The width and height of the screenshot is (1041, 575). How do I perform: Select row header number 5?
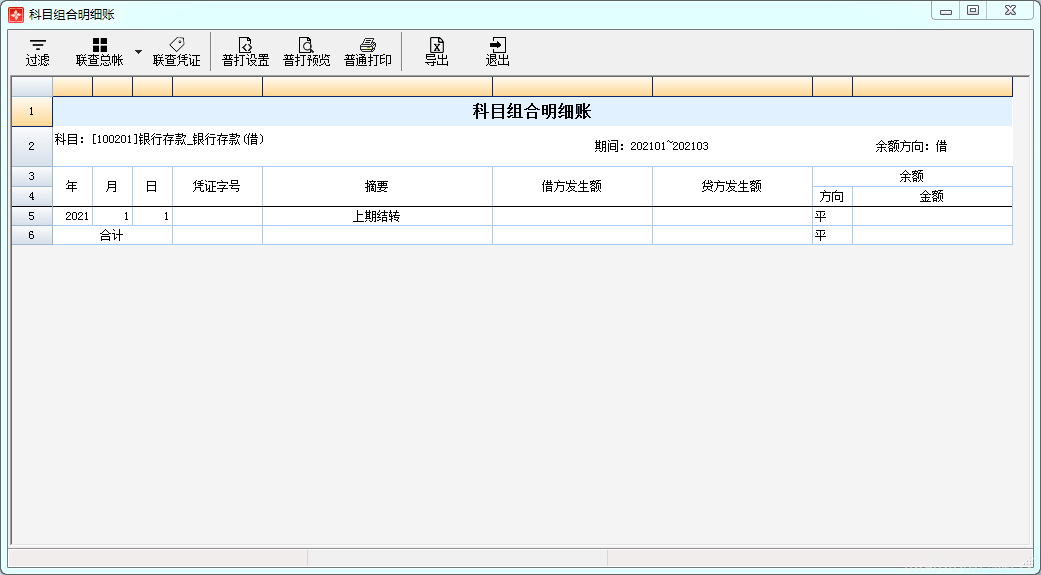[31, 216]
